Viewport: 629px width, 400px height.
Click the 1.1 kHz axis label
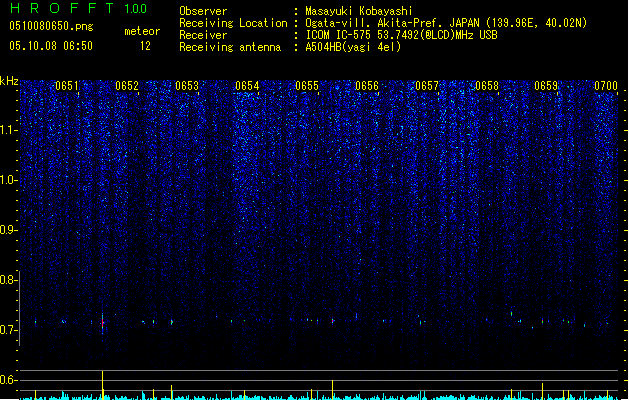(x=8, y=130)
